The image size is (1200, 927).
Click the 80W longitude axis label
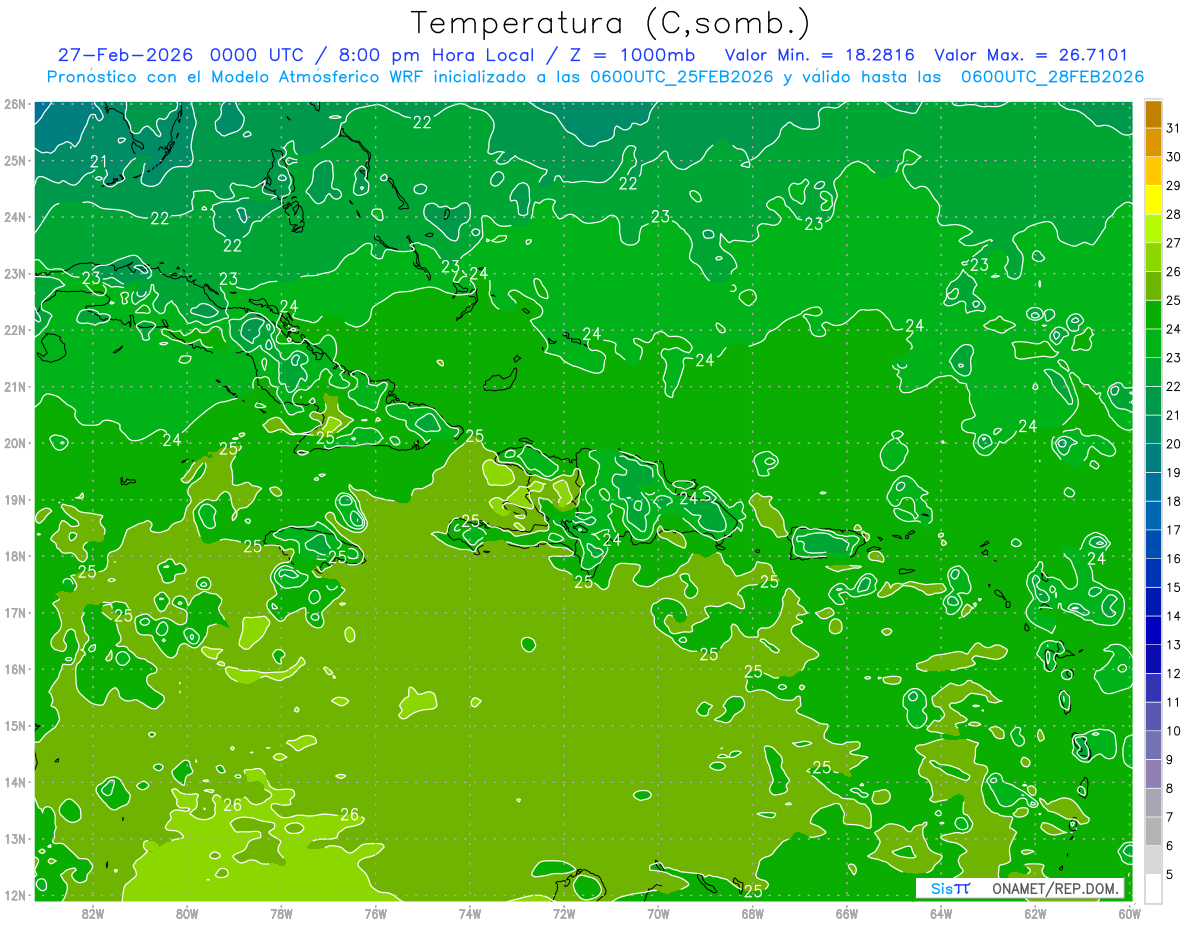(x=187, y=912)
